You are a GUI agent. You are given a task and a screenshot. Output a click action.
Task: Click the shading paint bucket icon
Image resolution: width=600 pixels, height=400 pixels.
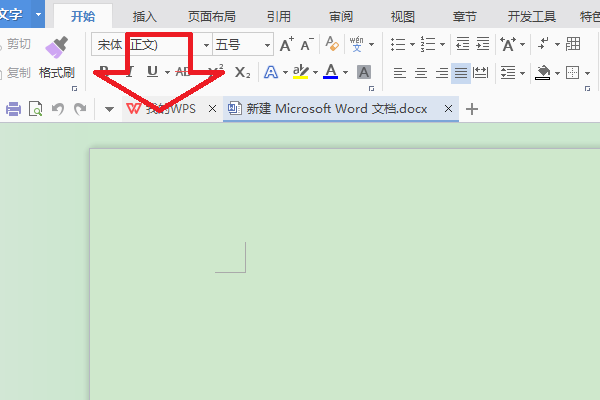coord(543,72)
